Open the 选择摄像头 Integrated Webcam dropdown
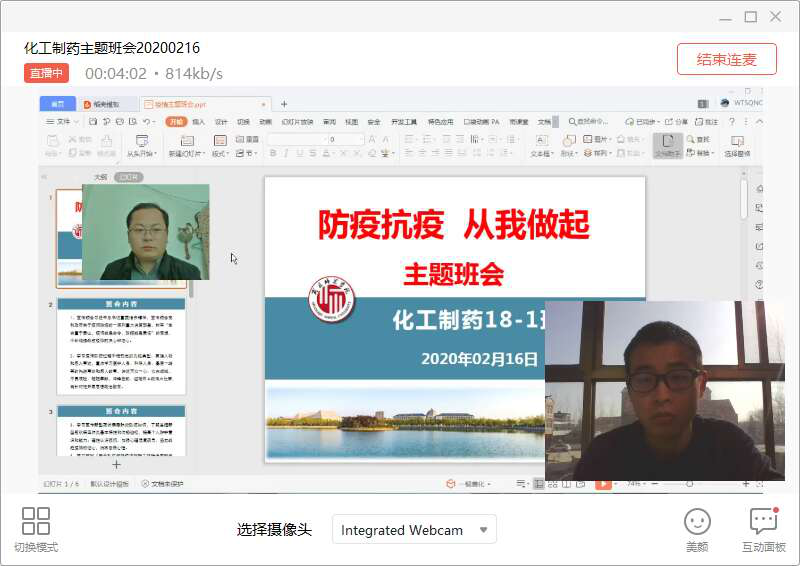This screenshot has width=800, height=566. (x=414, y=530)
